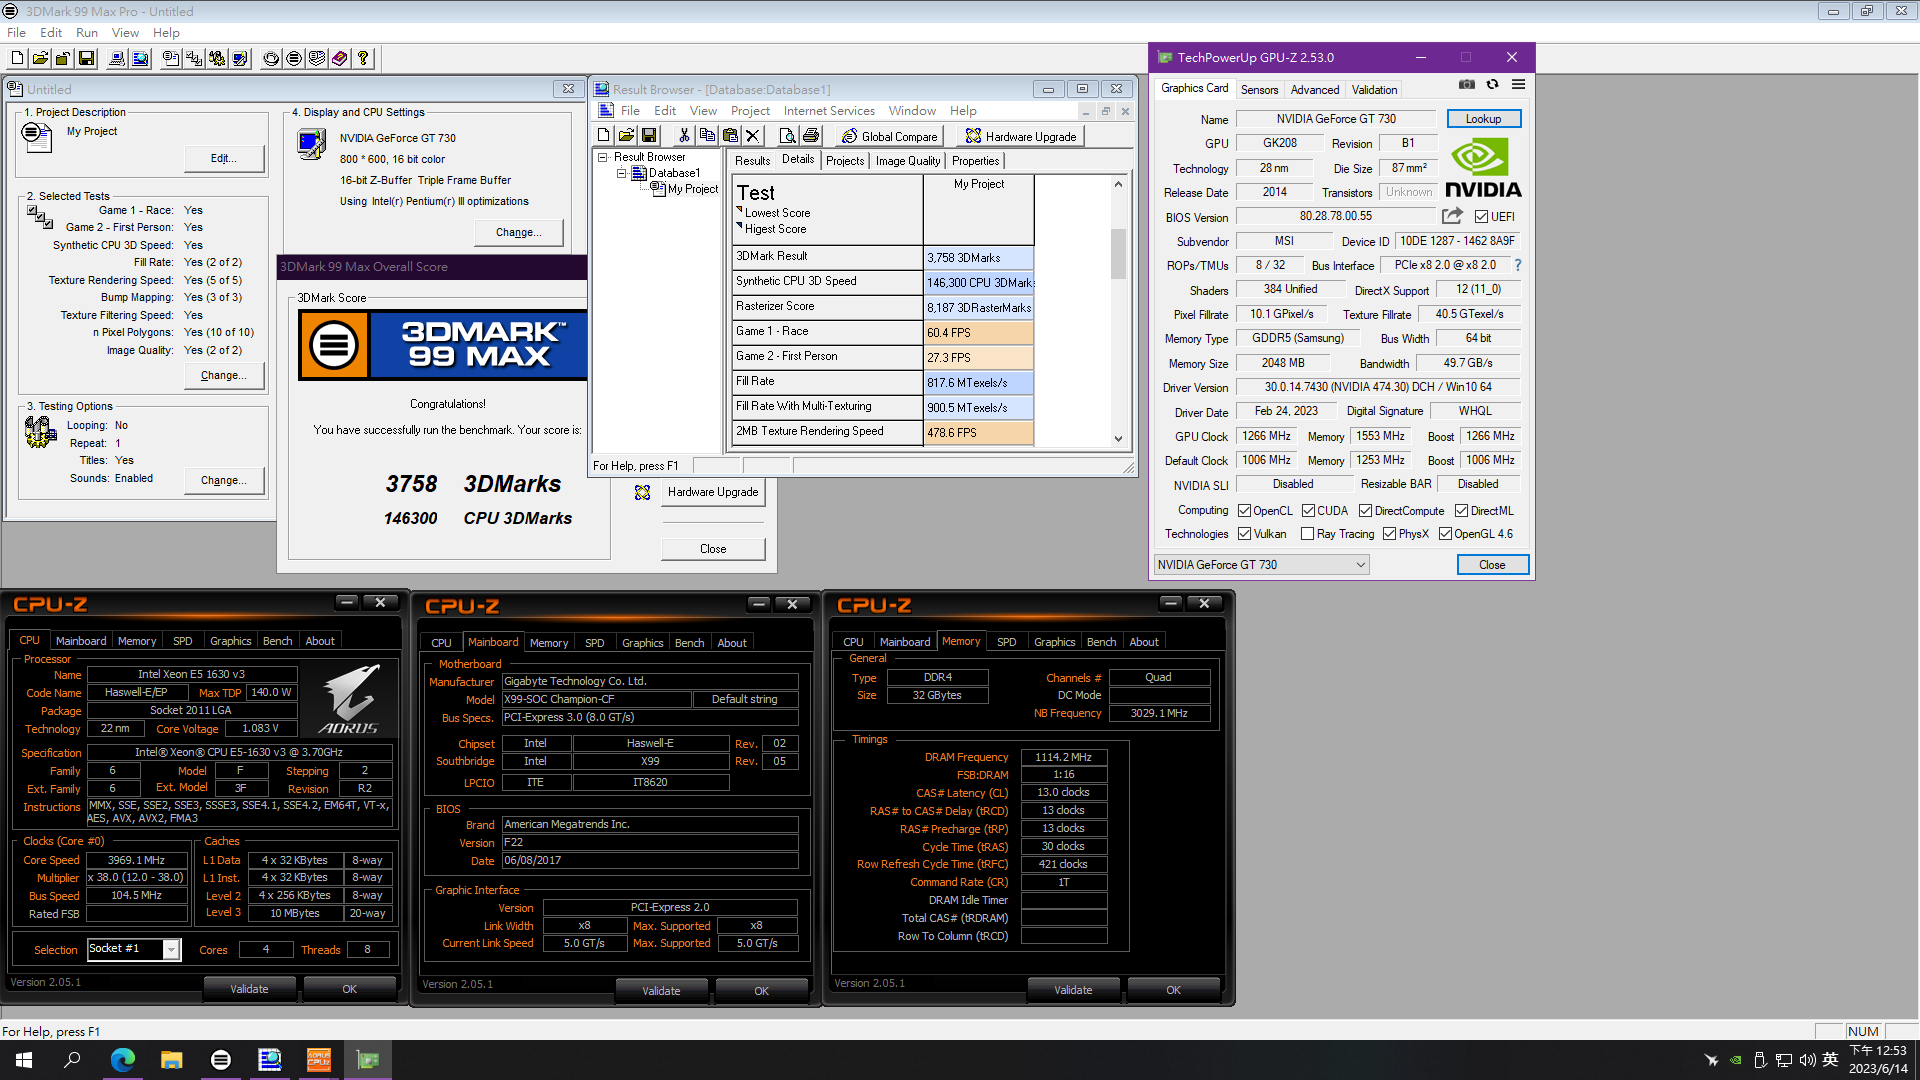
Task: Click the computer system info icon in 3DMark toolbar
Action: [117, 59]
